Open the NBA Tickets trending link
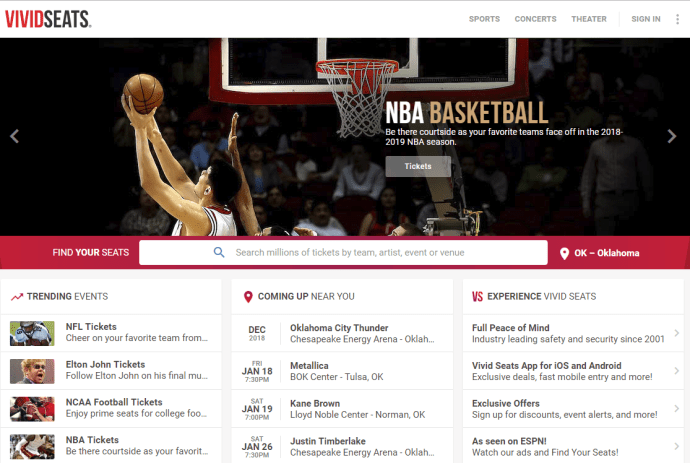The width and height of the screenshot is (690, 463). coord(92,440)
